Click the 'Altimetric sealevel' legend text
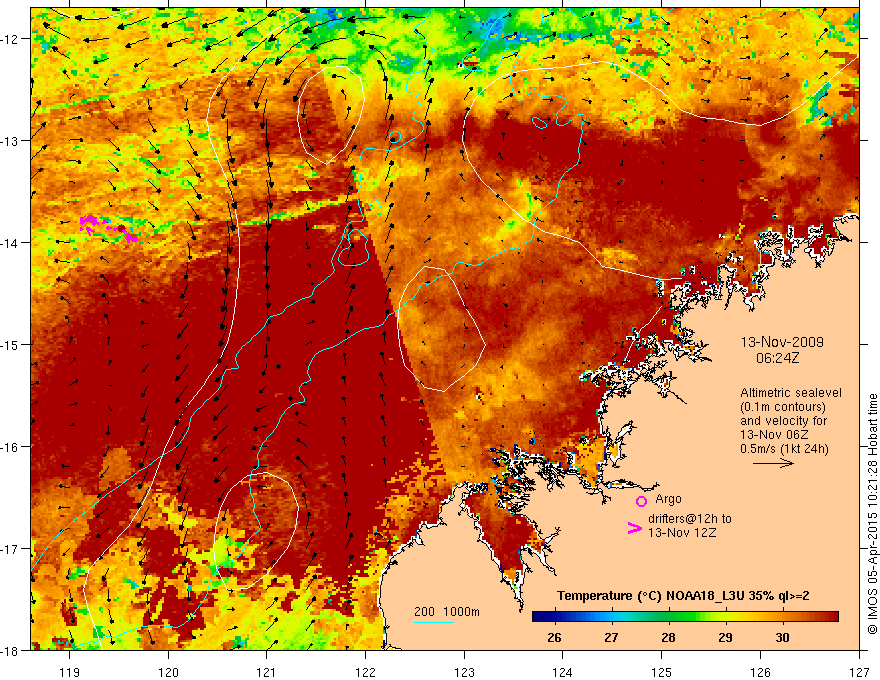Viewport: 880px width, 680px height. (791, 393)
